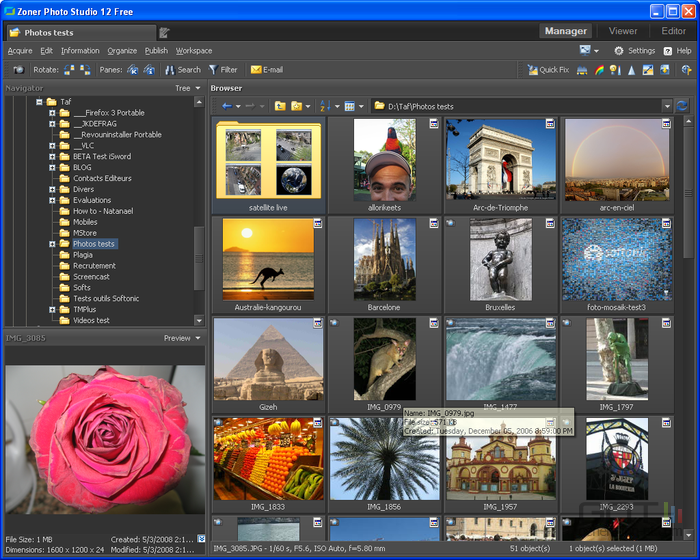Click the camera acquire icon in the toolbar
Image resolution: width=700 pixels, height=560 pixels.
[x=19, y=70]
